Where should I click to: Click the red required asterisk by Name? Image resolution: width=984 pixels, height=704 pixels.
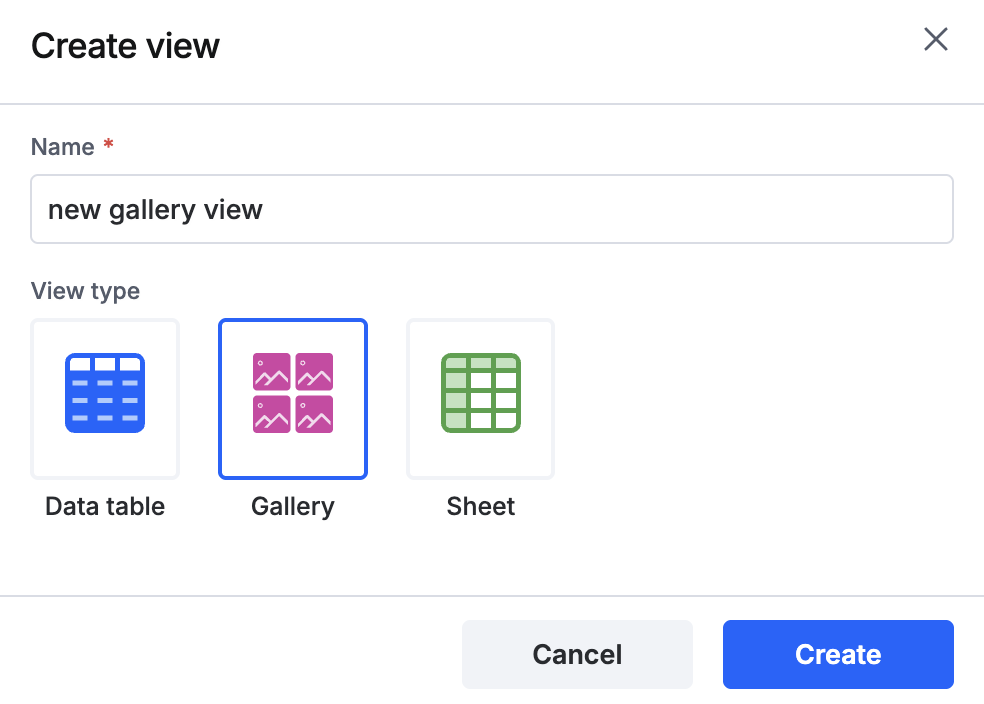tap(109, 144)
